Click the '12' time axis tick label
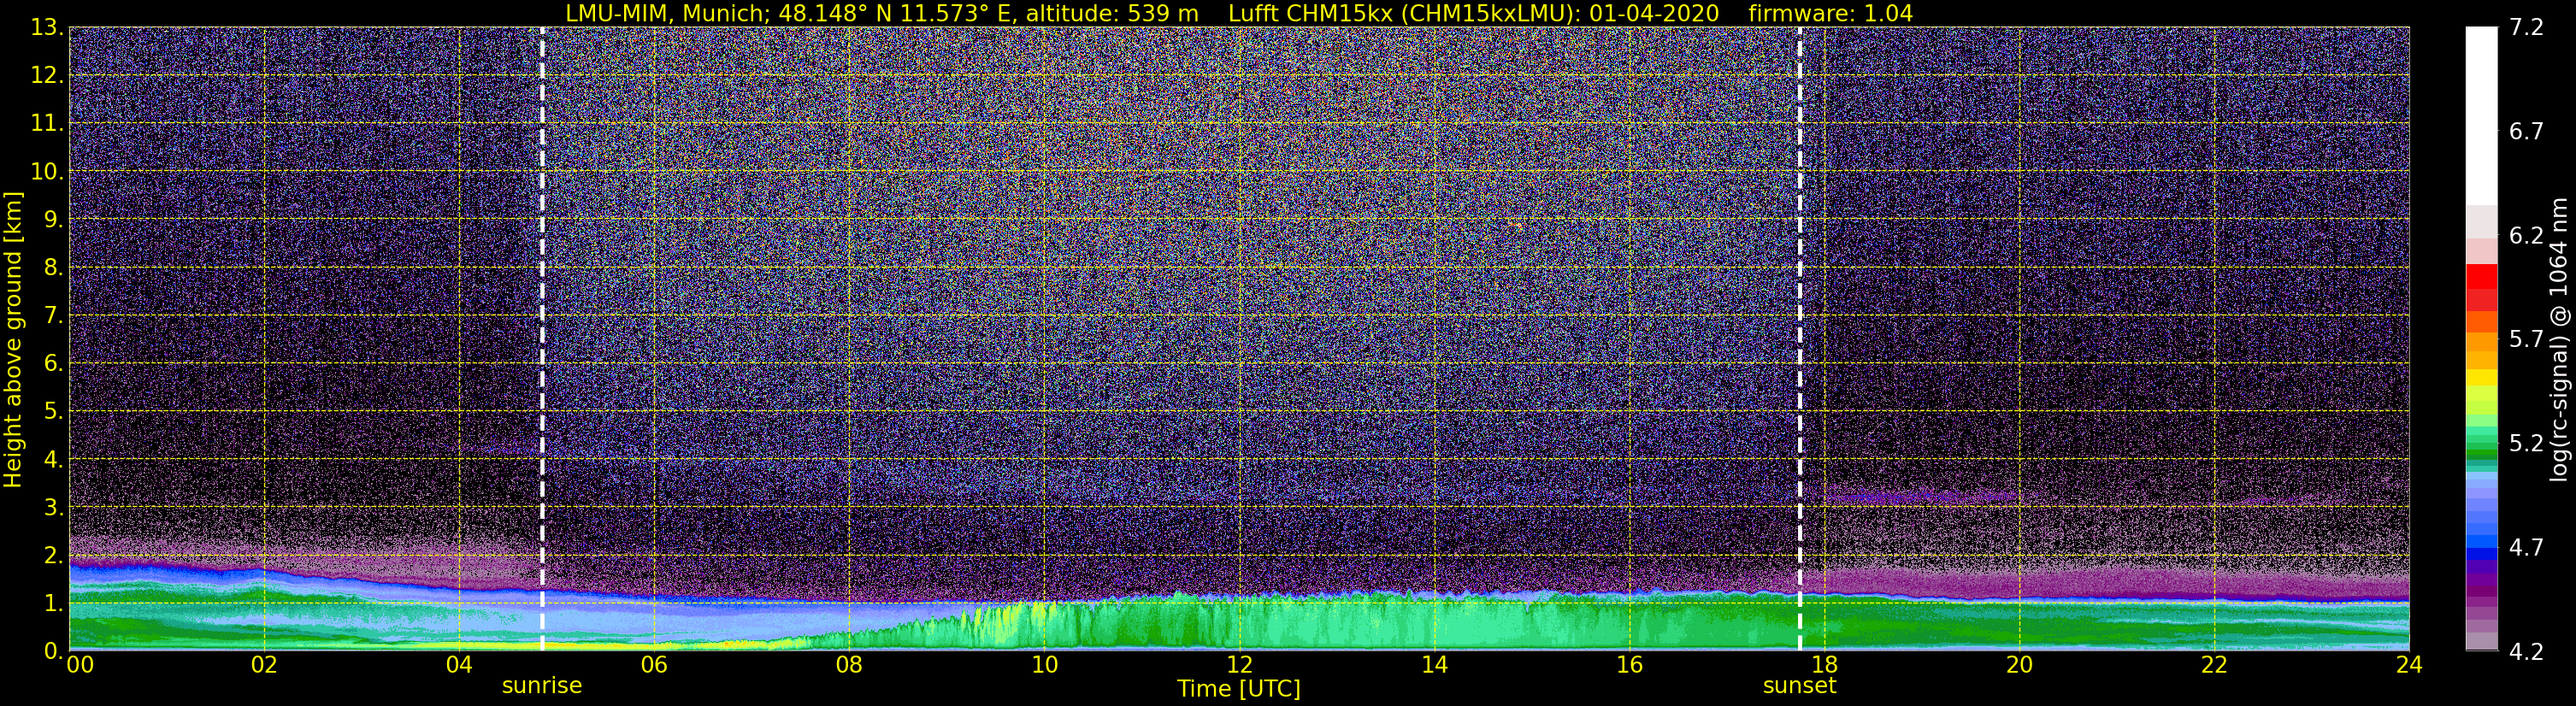This screenshot has width=2576, height=706. pyautogui.click(x=1239, y=665)
